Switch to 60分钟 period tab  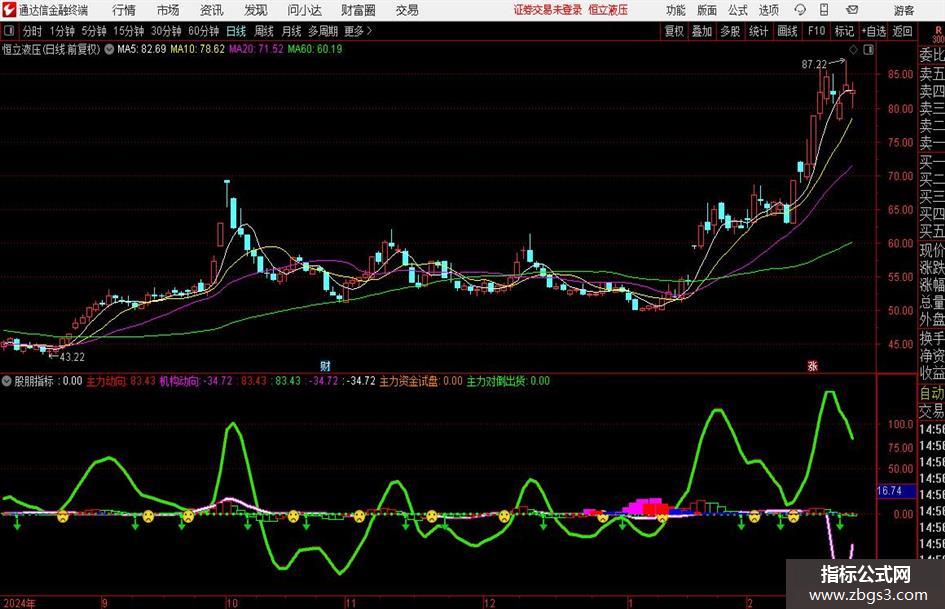[204, 31]
